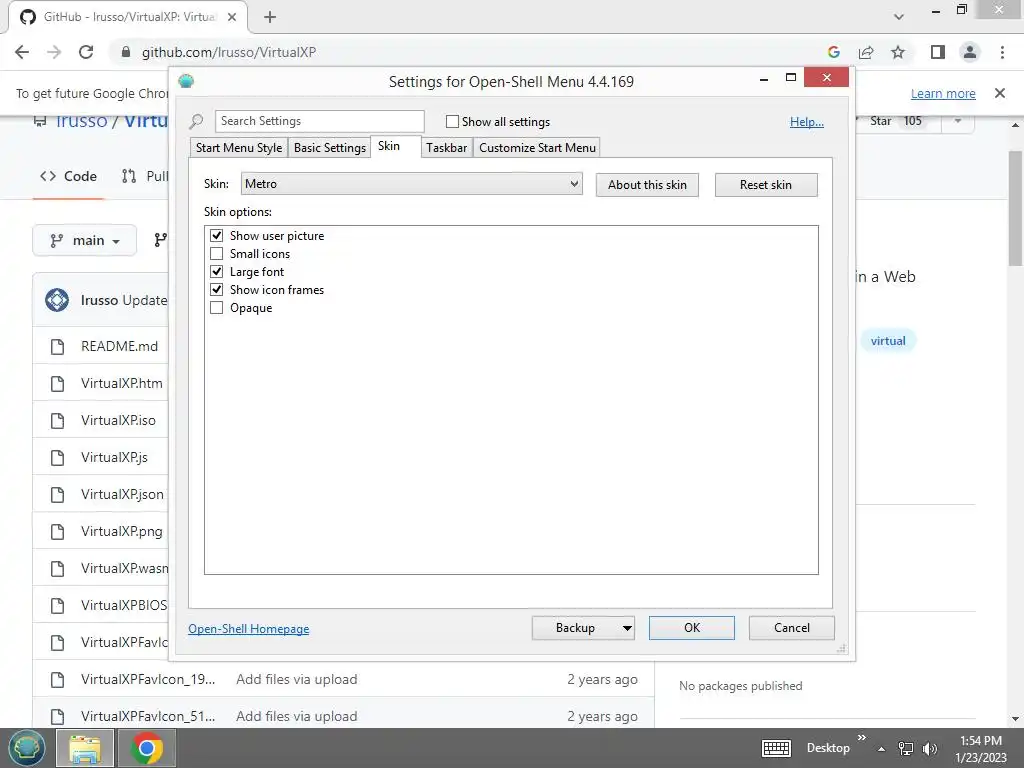Star the repository button on GitHub
1024x768 pixels.
click(x=896, y=121)
